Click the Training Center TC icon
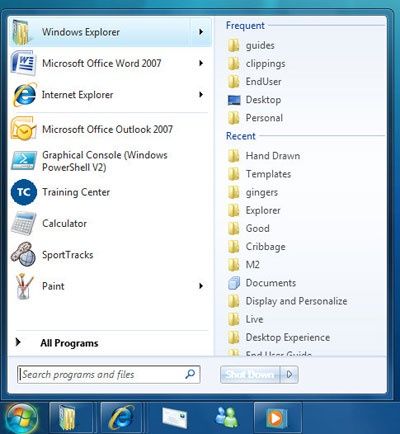The height and width of the screenshot is (434, 400). 24,192
